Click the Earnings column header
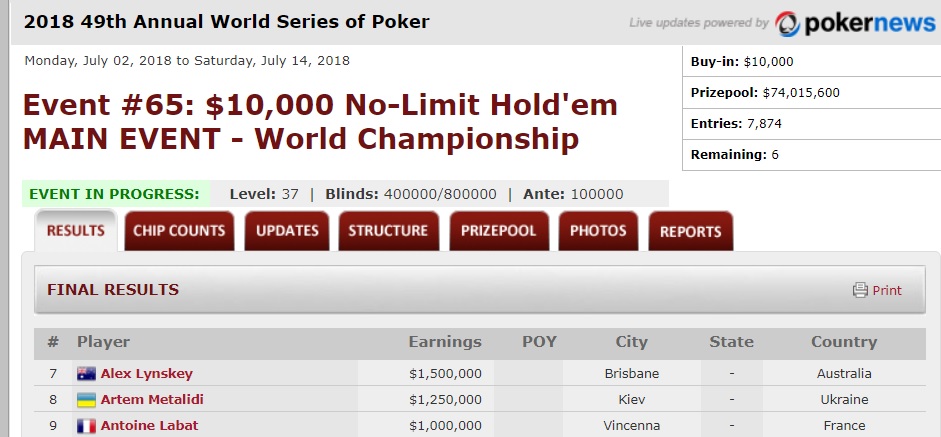941x437 pixels. point(445,342)
